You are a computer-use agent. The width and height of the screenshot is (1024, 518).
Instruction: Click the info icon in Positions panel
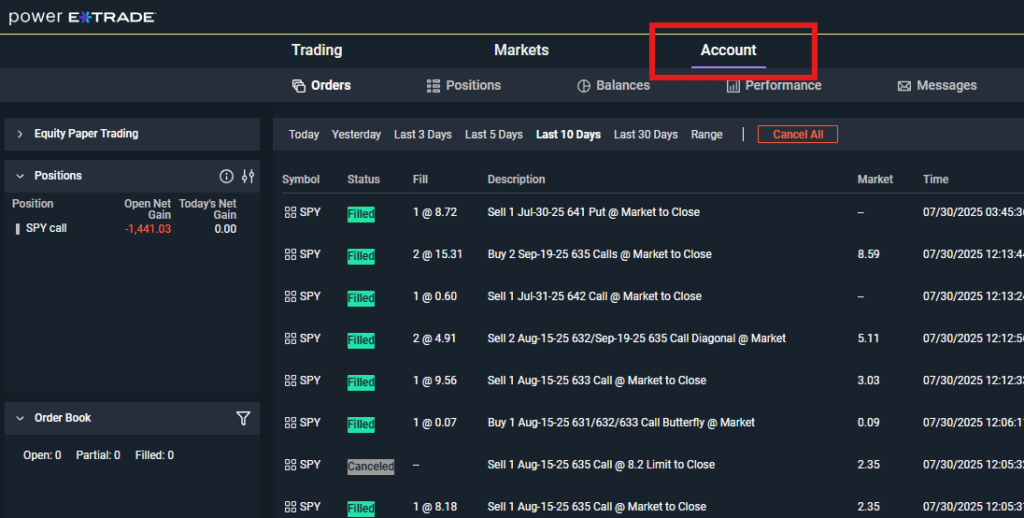click(226, 176)
